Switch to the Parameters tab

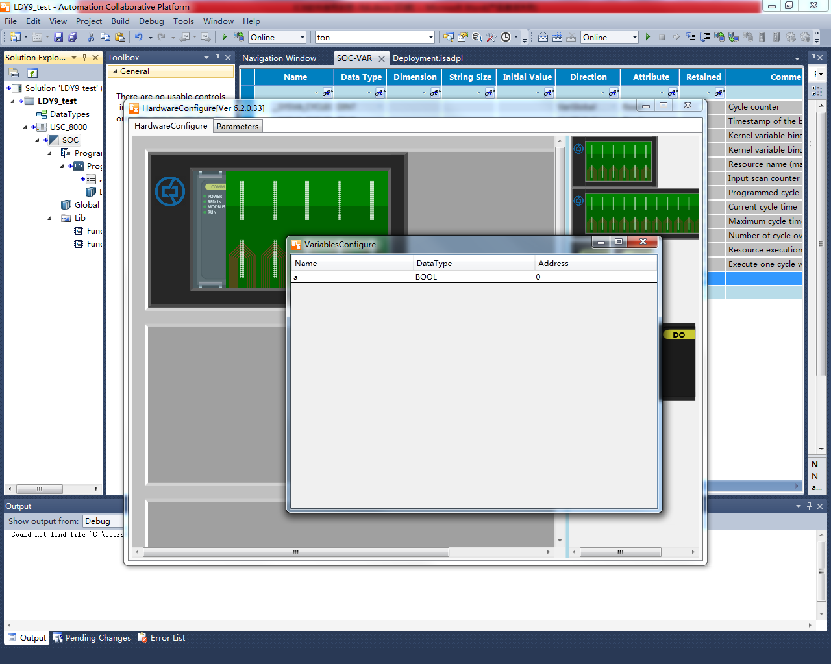[237, 126]
